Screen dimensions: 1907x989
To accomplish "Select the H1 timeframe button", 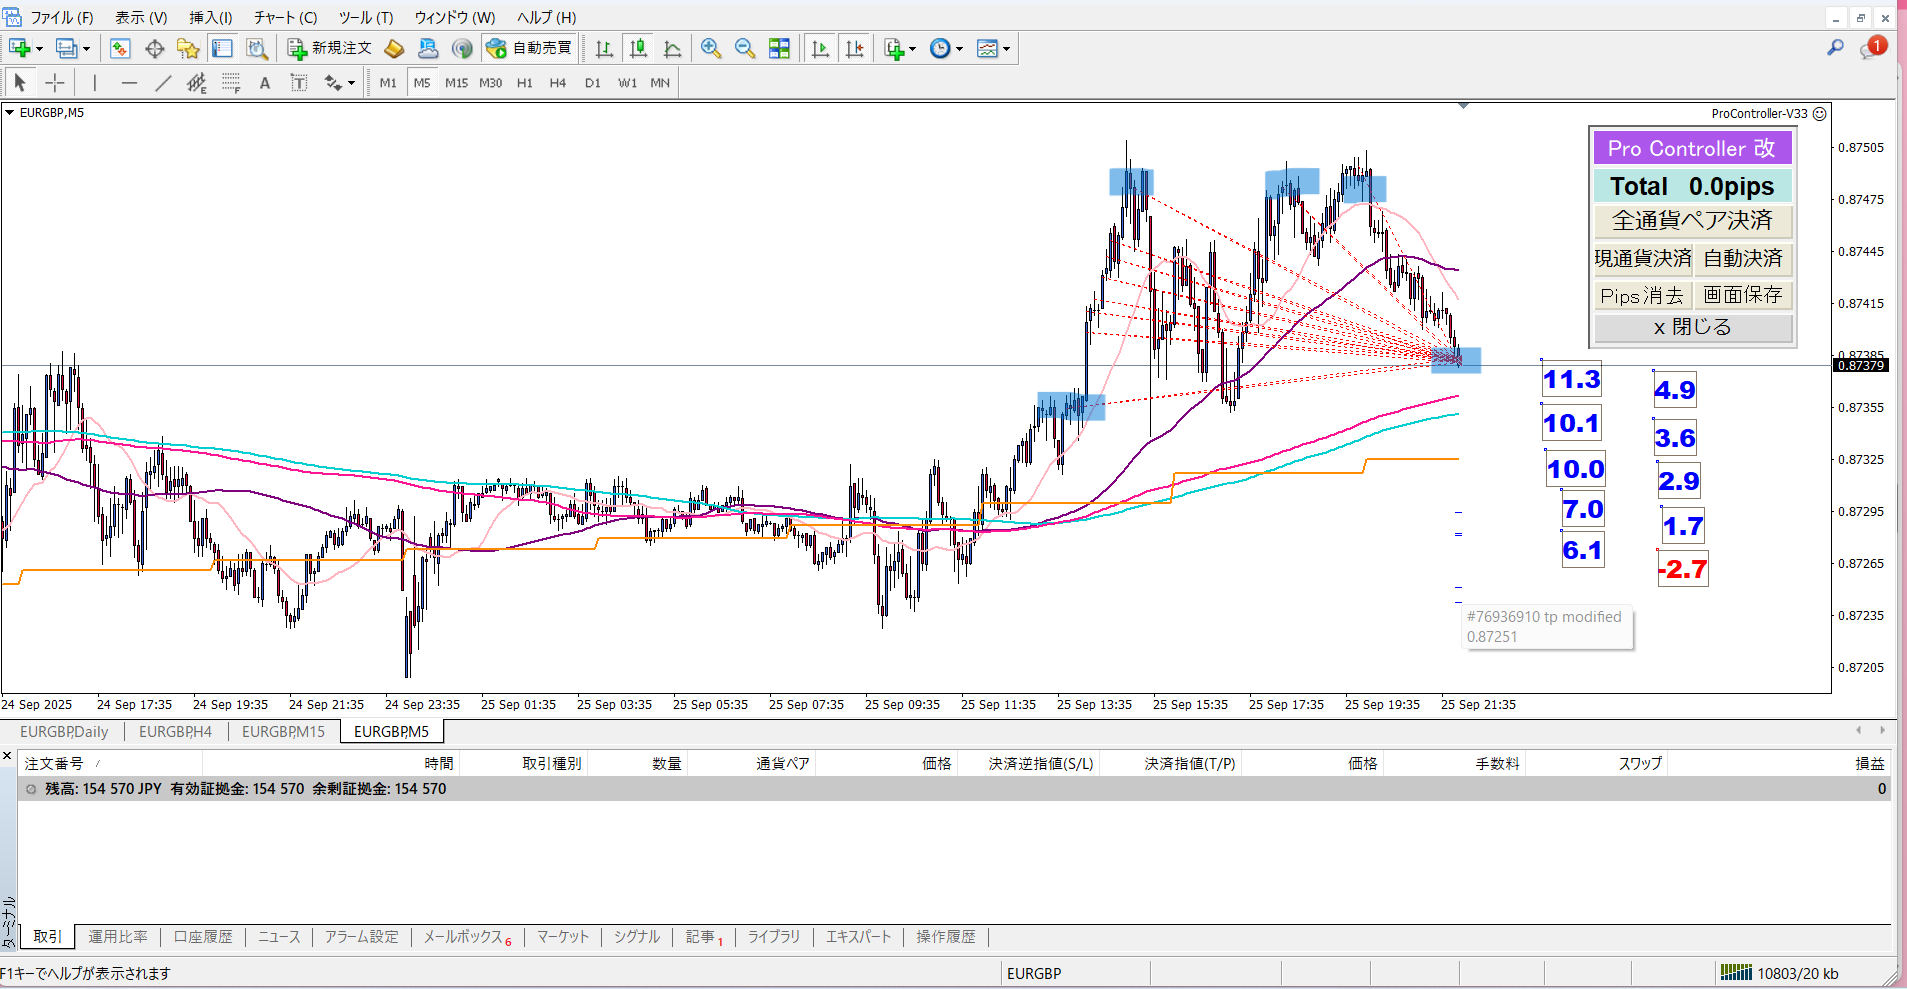I will (x=524, y=83).
